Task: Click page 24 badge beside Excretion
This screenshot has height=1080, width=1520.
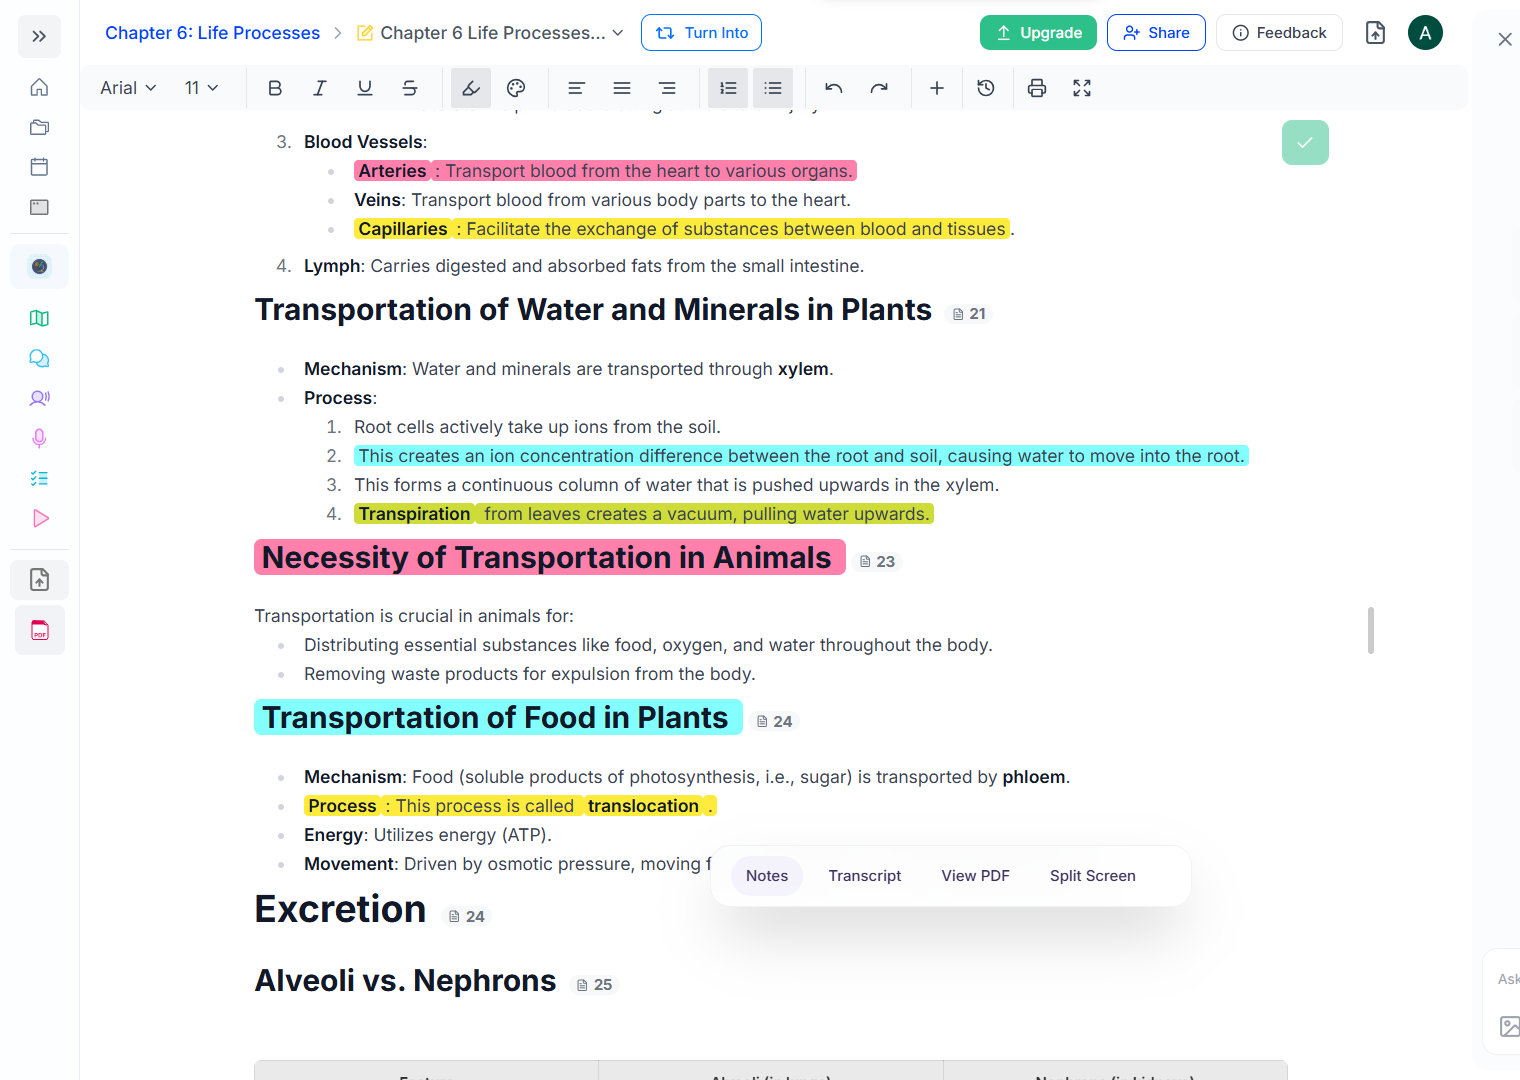Action: coord(467,917)
